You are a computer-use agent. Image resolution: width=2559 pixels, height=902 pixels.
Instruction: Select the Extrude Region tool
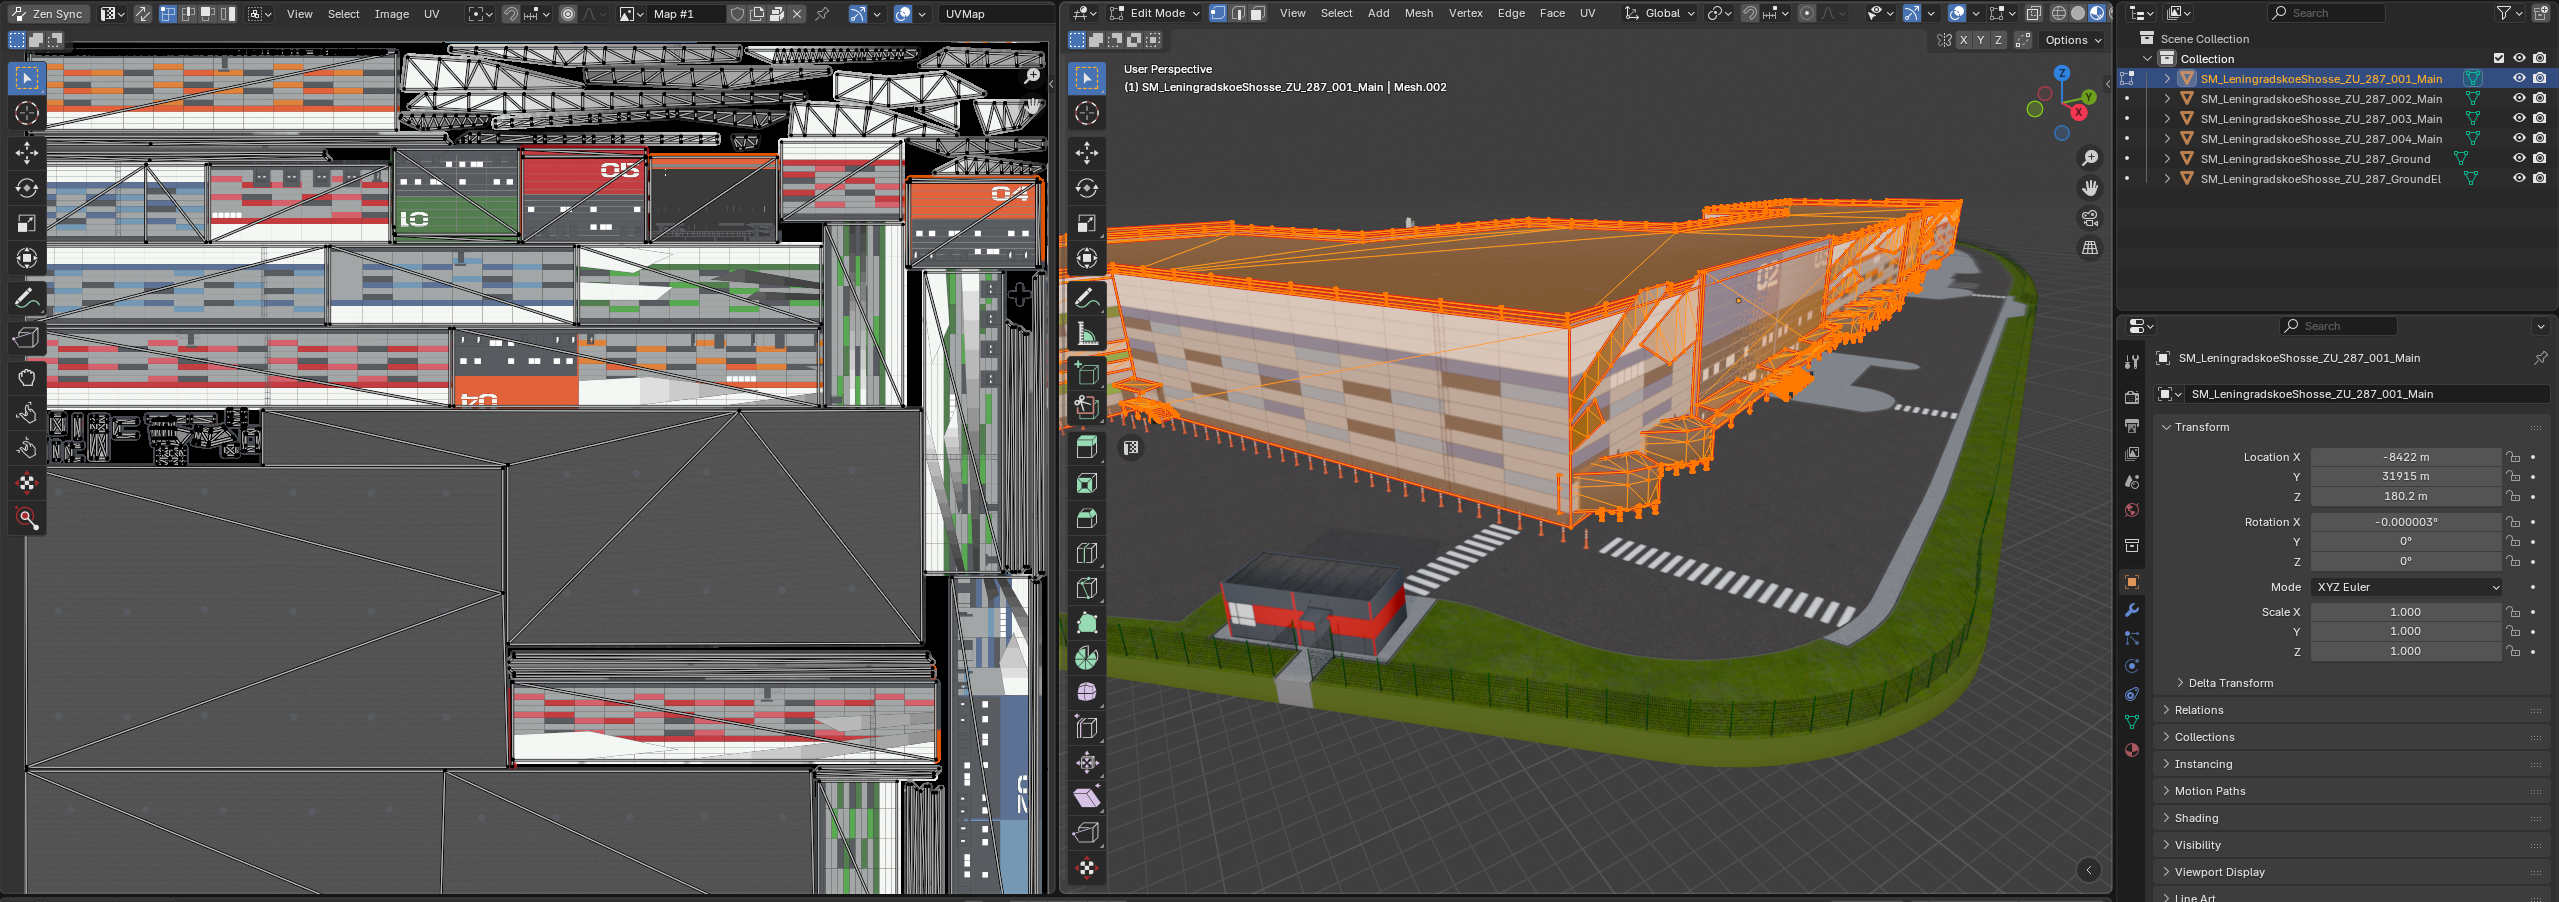[x=1087, y=448]
